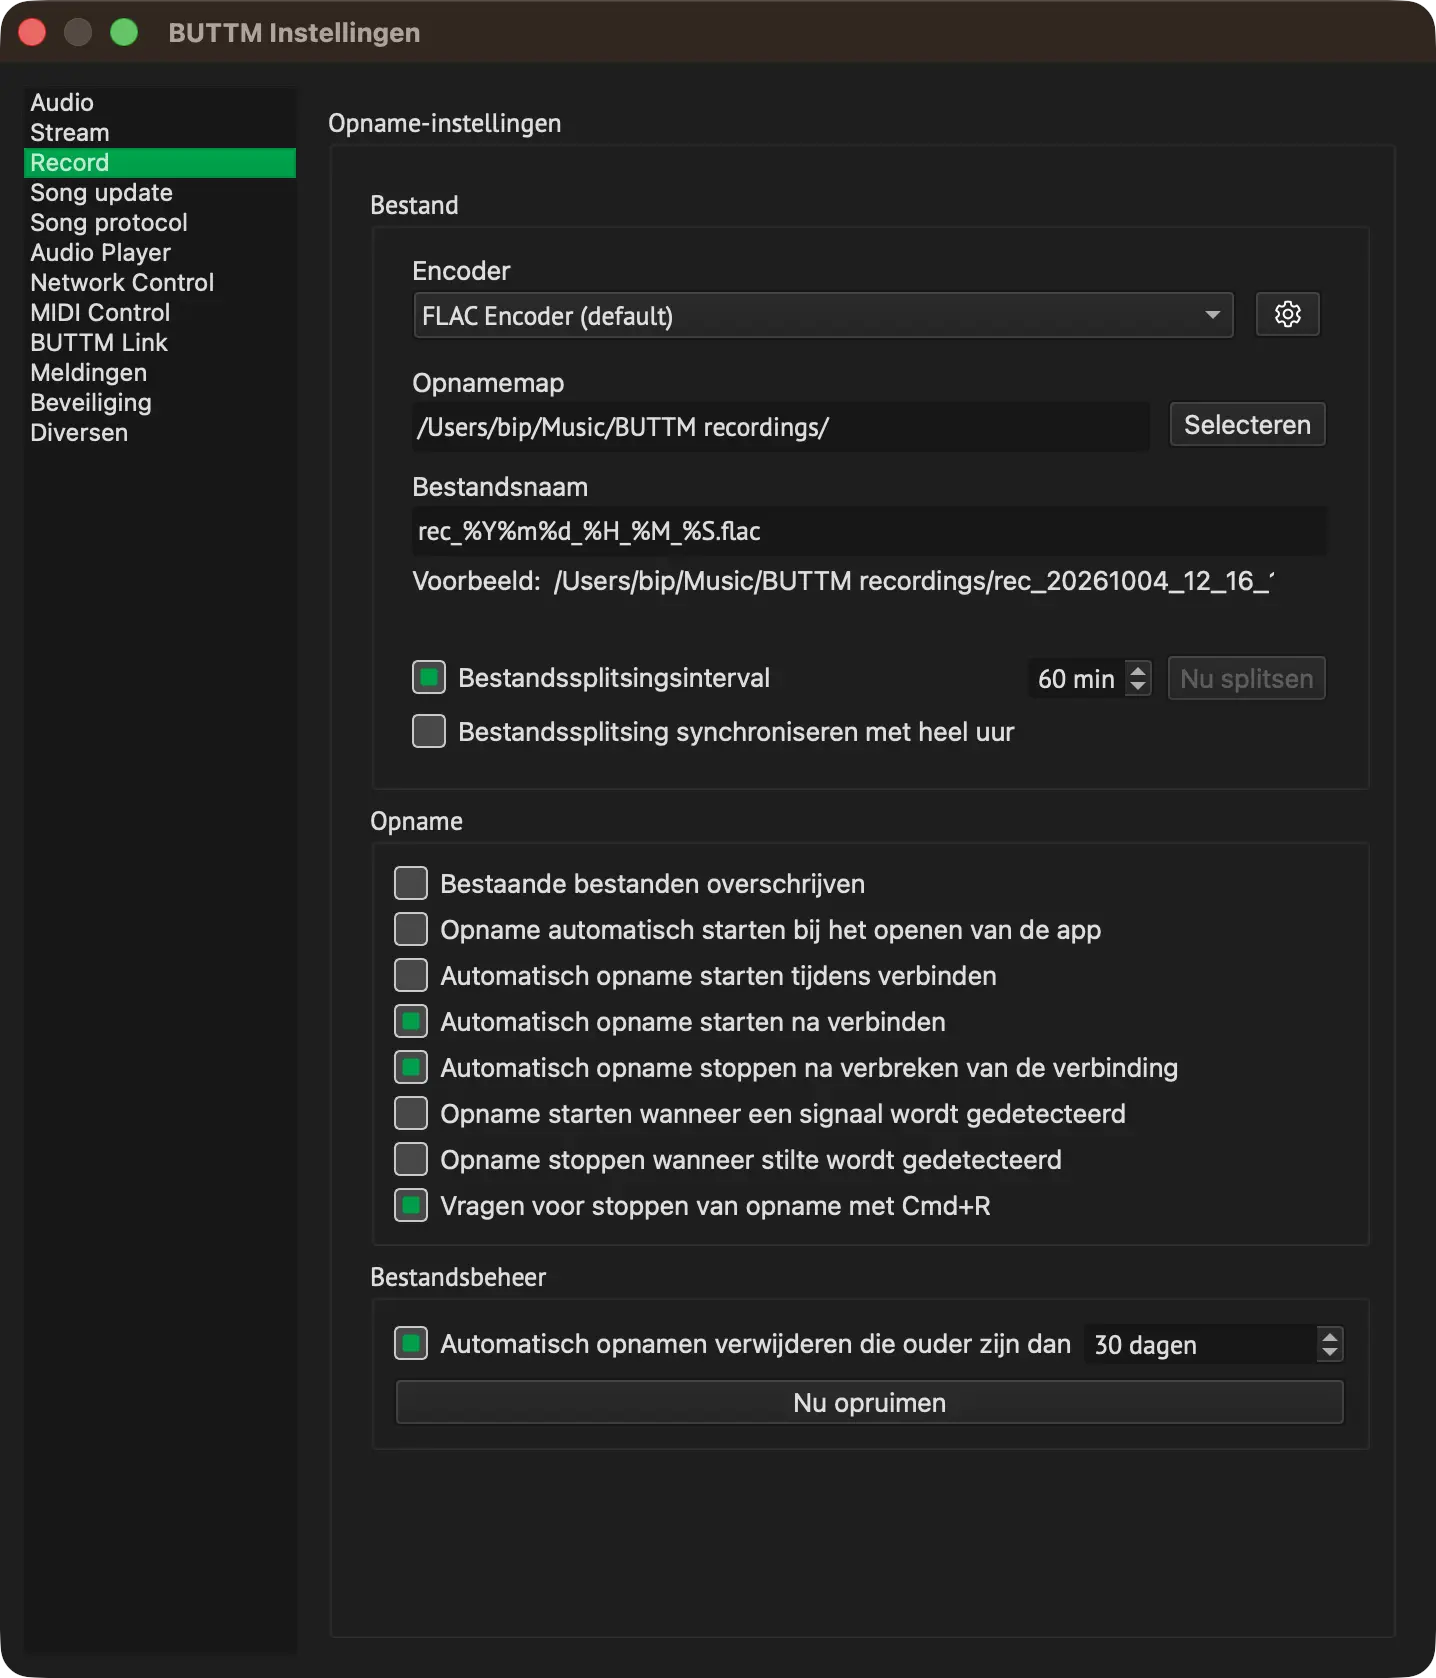Click the Opnamemap path field
Viewport: 1436px width, 1678px height.
pos(780,427)
